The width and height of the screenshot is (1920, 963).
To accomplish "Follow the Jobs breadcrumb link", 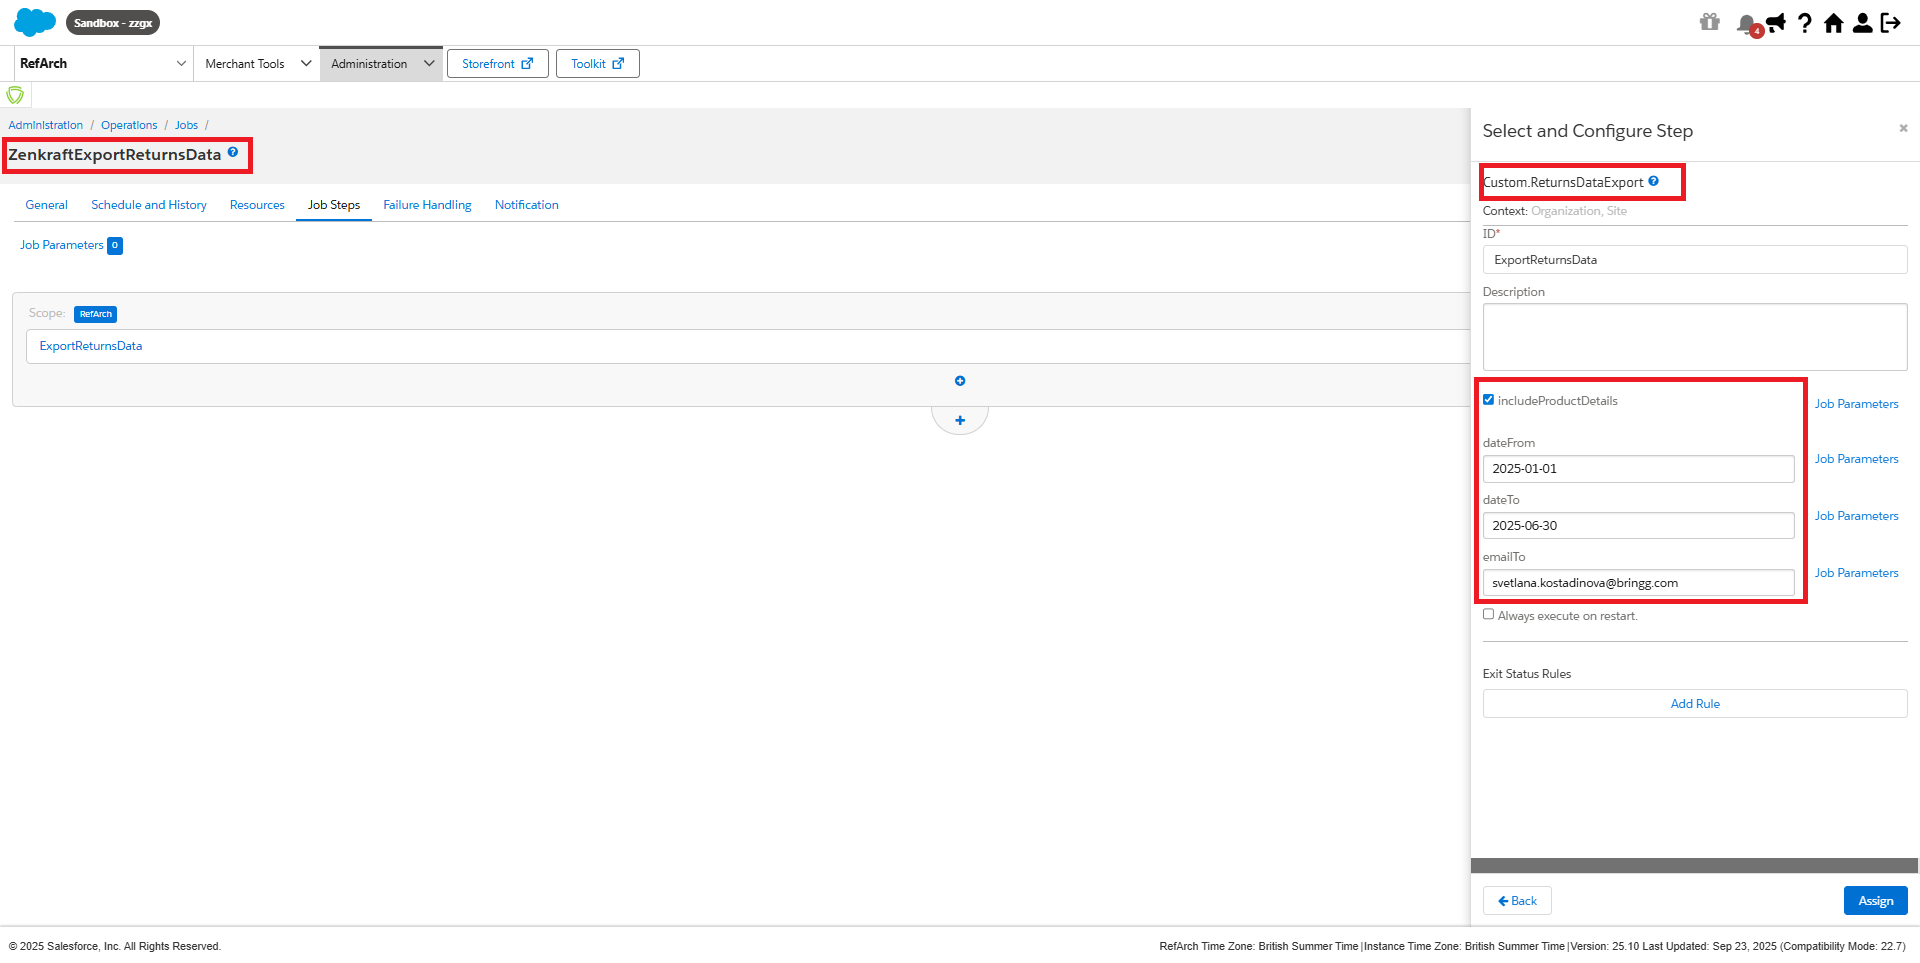I will 186,124.
